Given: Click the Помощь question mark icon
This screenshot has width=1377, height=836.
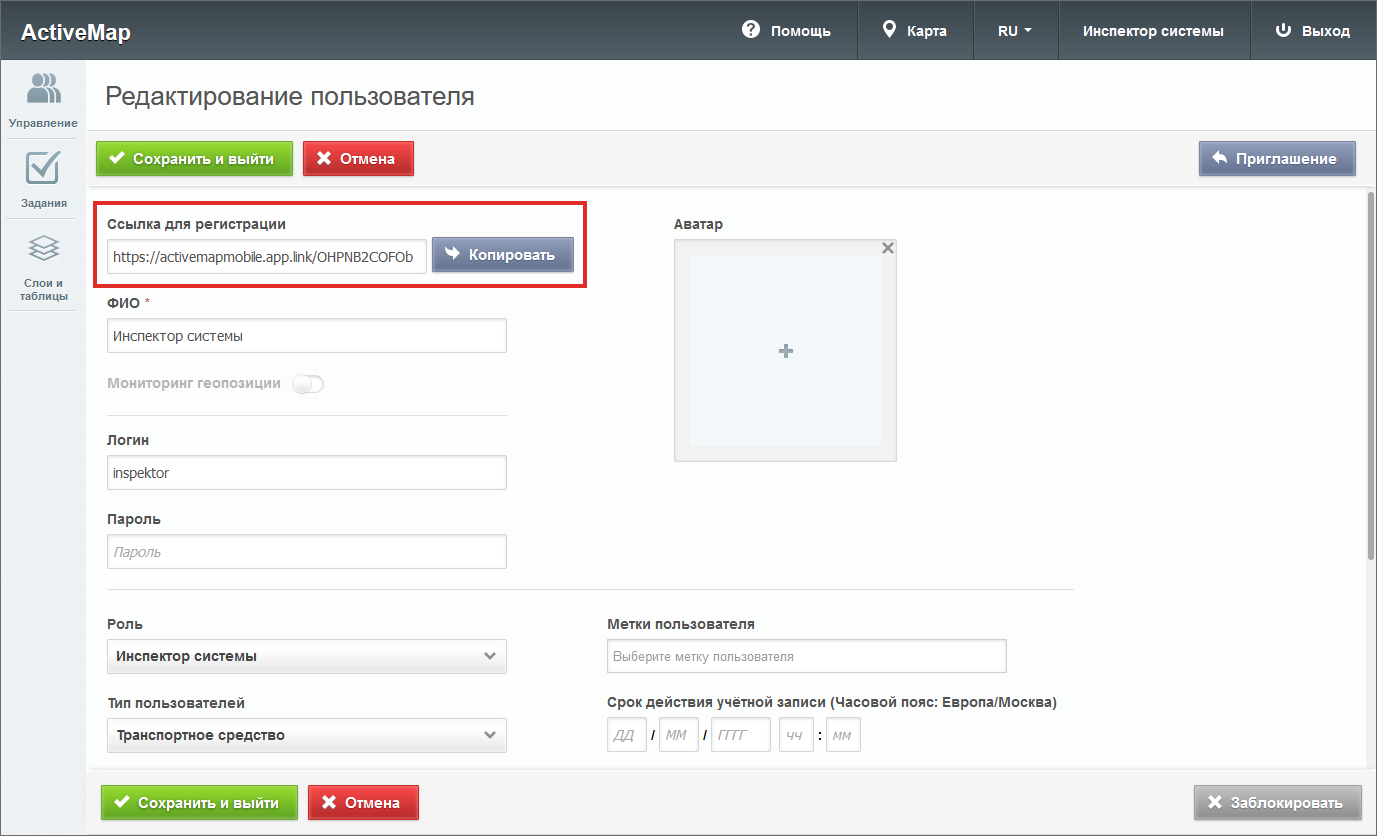Looking at the screenshot, I should point(751,30).
